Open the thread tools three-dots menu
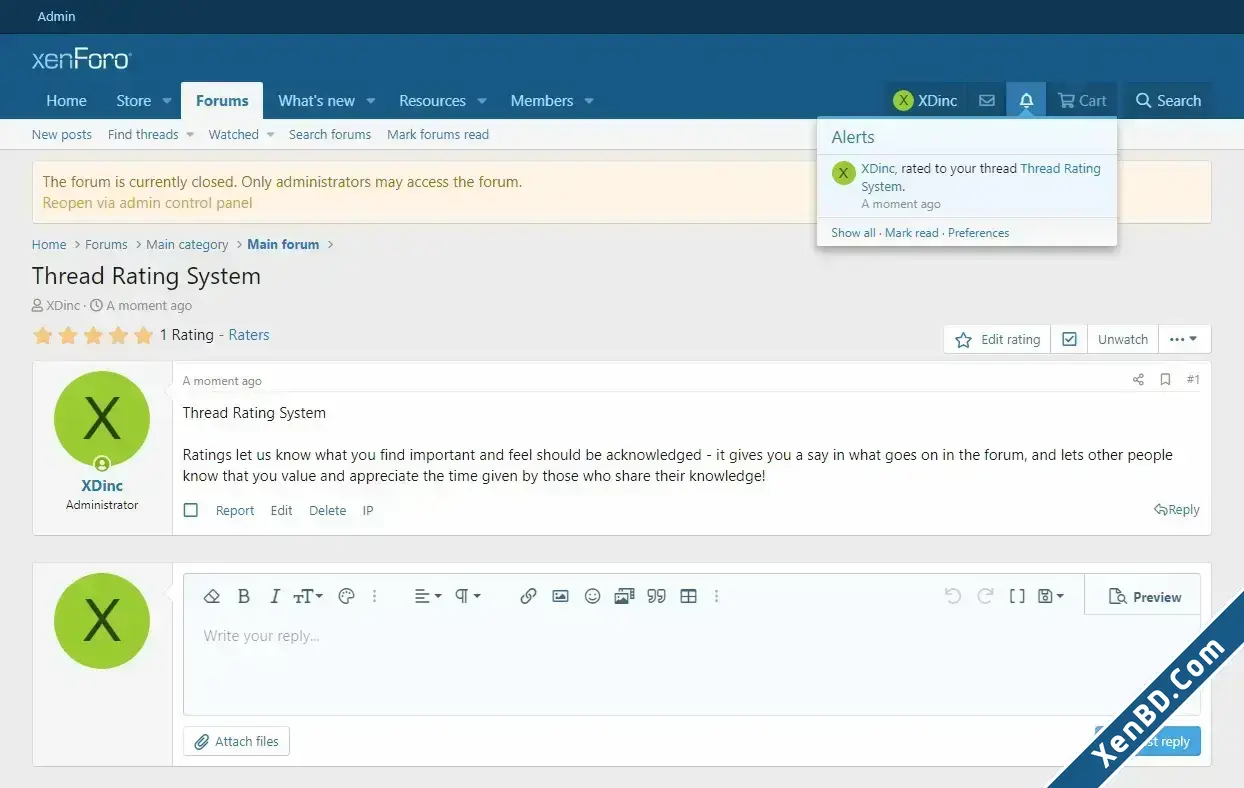Screen dimensions: 1244x788 [x=1184, y=340]
